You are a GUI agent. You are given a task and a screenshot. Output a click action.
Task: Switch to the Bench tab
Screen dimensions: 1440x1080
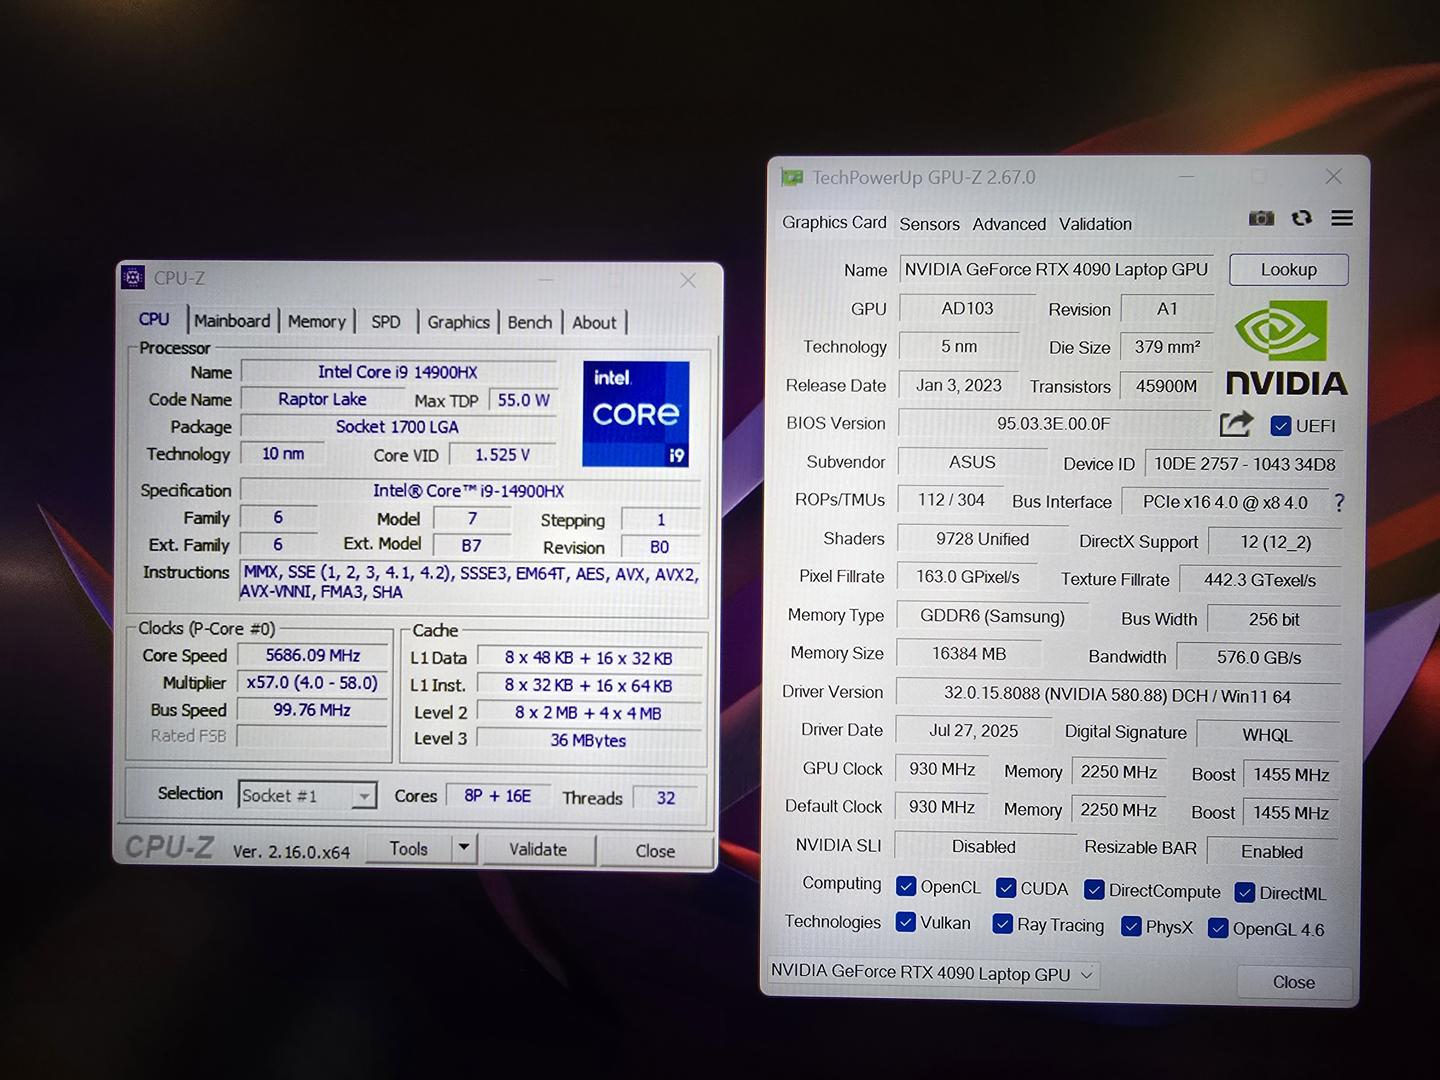(x=530, y=322)
